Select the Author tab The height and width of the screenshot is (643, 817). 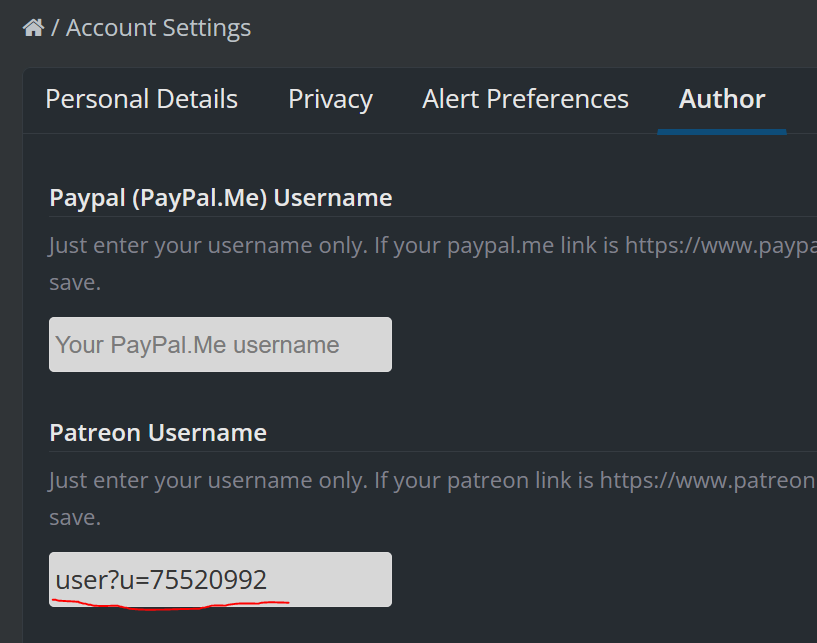(722, 99)
